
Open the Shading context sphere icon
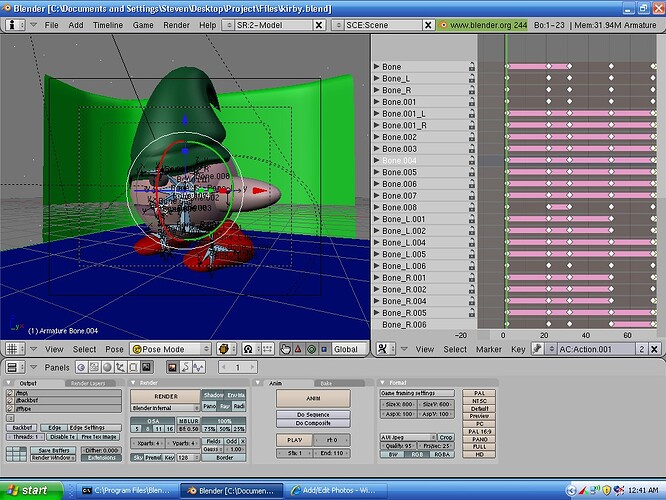click(x=107, y=367)
